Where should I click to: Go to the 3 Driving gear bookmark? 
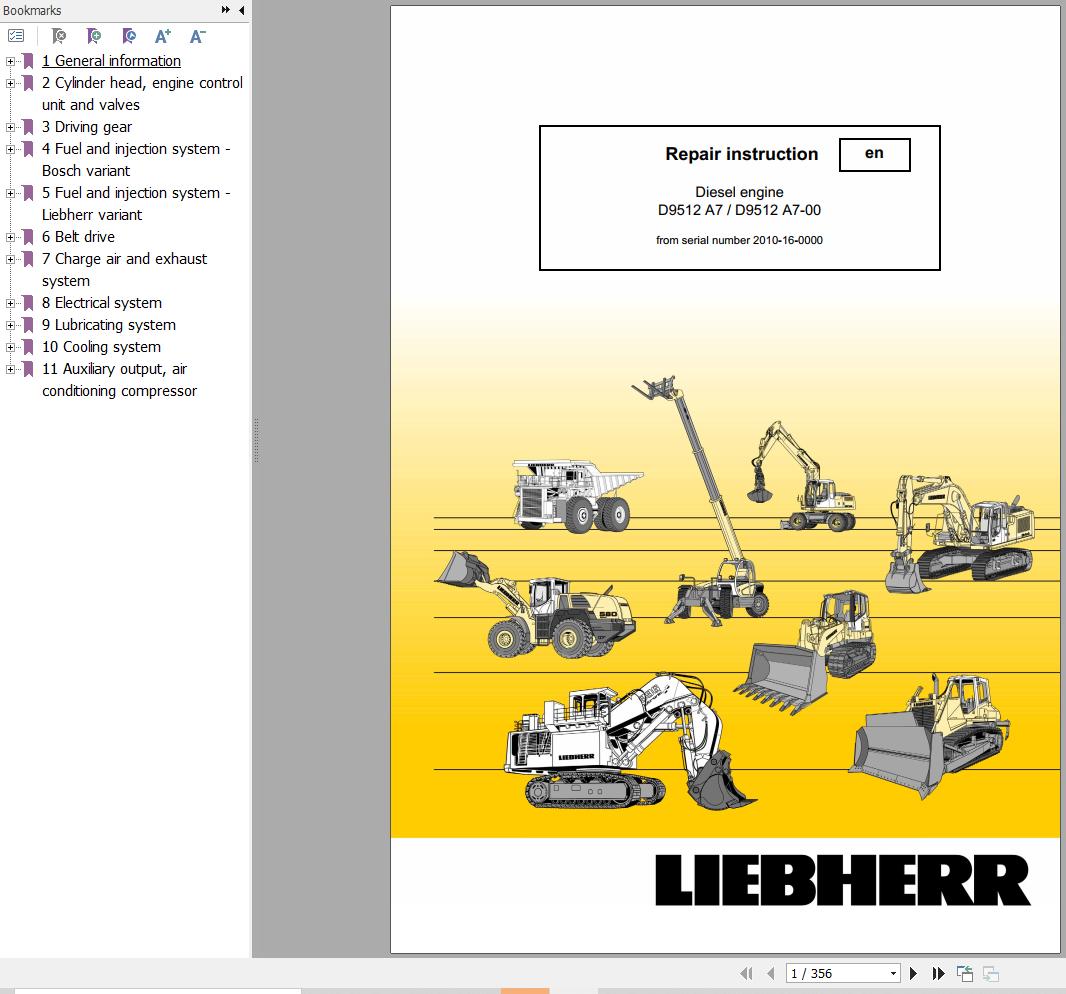pyautogui.click(x=87, y=127)
